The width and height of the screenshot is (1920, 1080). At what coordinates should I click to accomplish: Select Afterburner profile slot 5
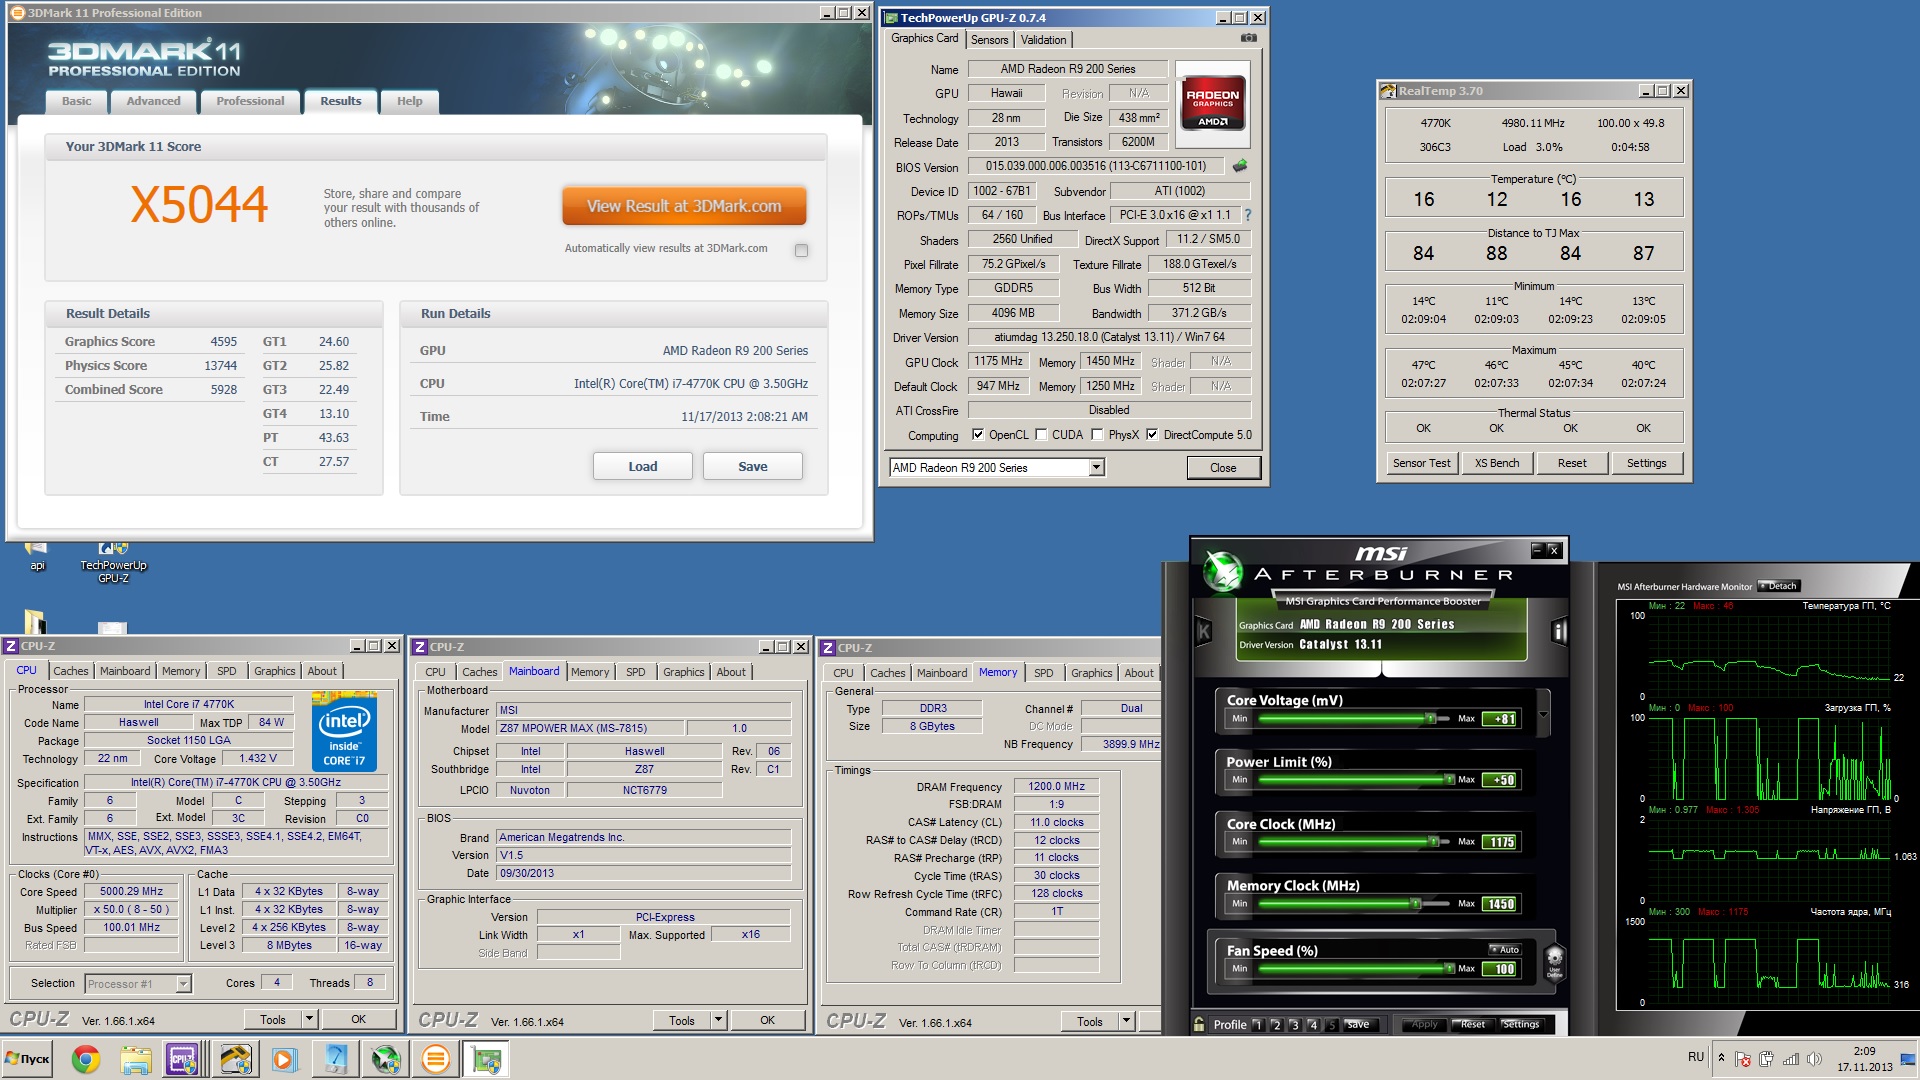(1332, 1025)
